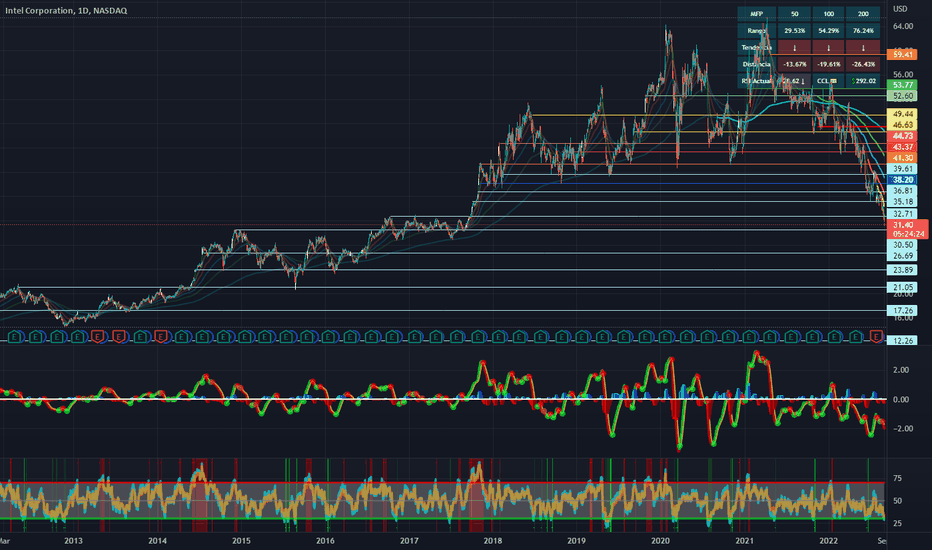Click the 200 column header in the table
The height and width of the screenshot is (550, 932).
point(863,14)
